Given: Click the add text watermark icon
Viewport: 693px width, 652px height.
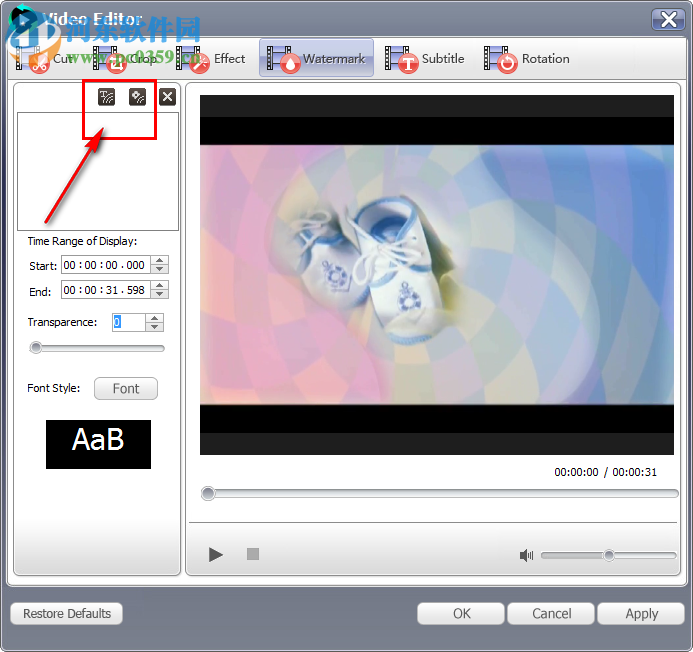Looking at the screenshot, I should pyautogui.click(x=107, y=97).
